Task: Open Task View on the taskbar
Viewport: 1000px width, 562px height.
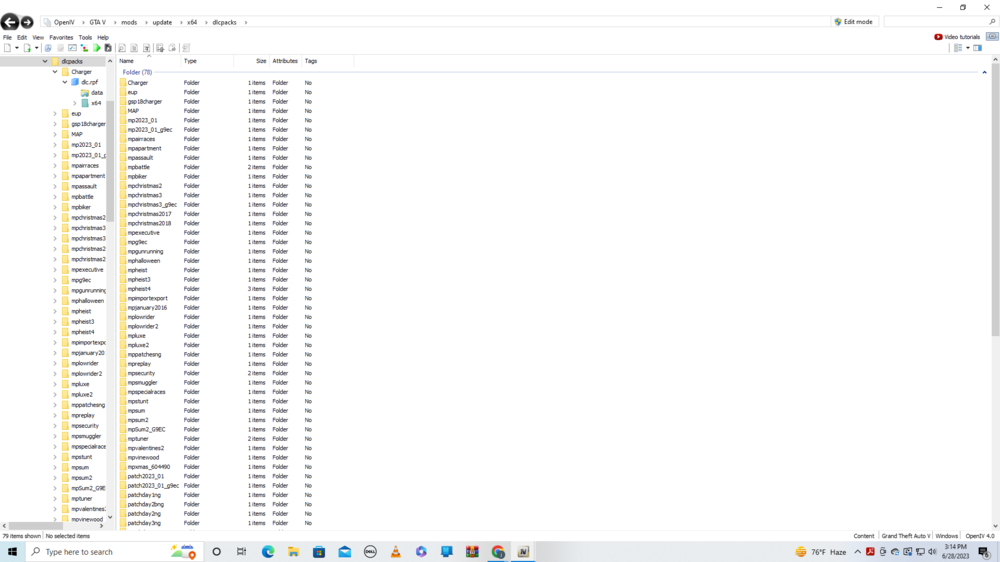Action: [x=242, y=552]
